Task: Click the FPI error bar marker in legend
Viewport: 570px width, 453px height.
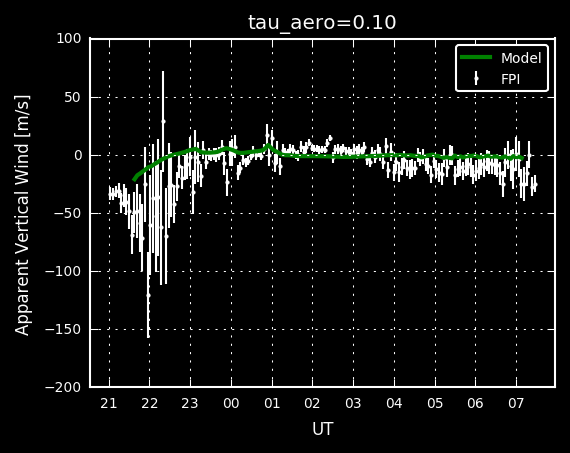Action: (476, 79)
